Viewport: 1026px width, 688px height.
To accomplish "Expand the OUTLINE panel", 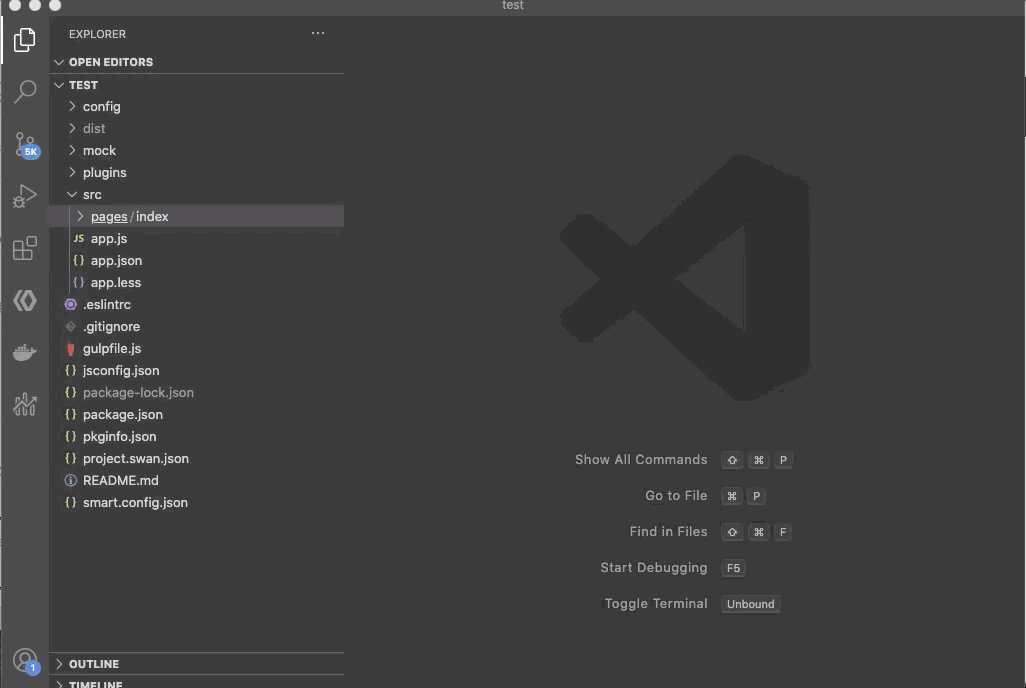I will (59, 664).
